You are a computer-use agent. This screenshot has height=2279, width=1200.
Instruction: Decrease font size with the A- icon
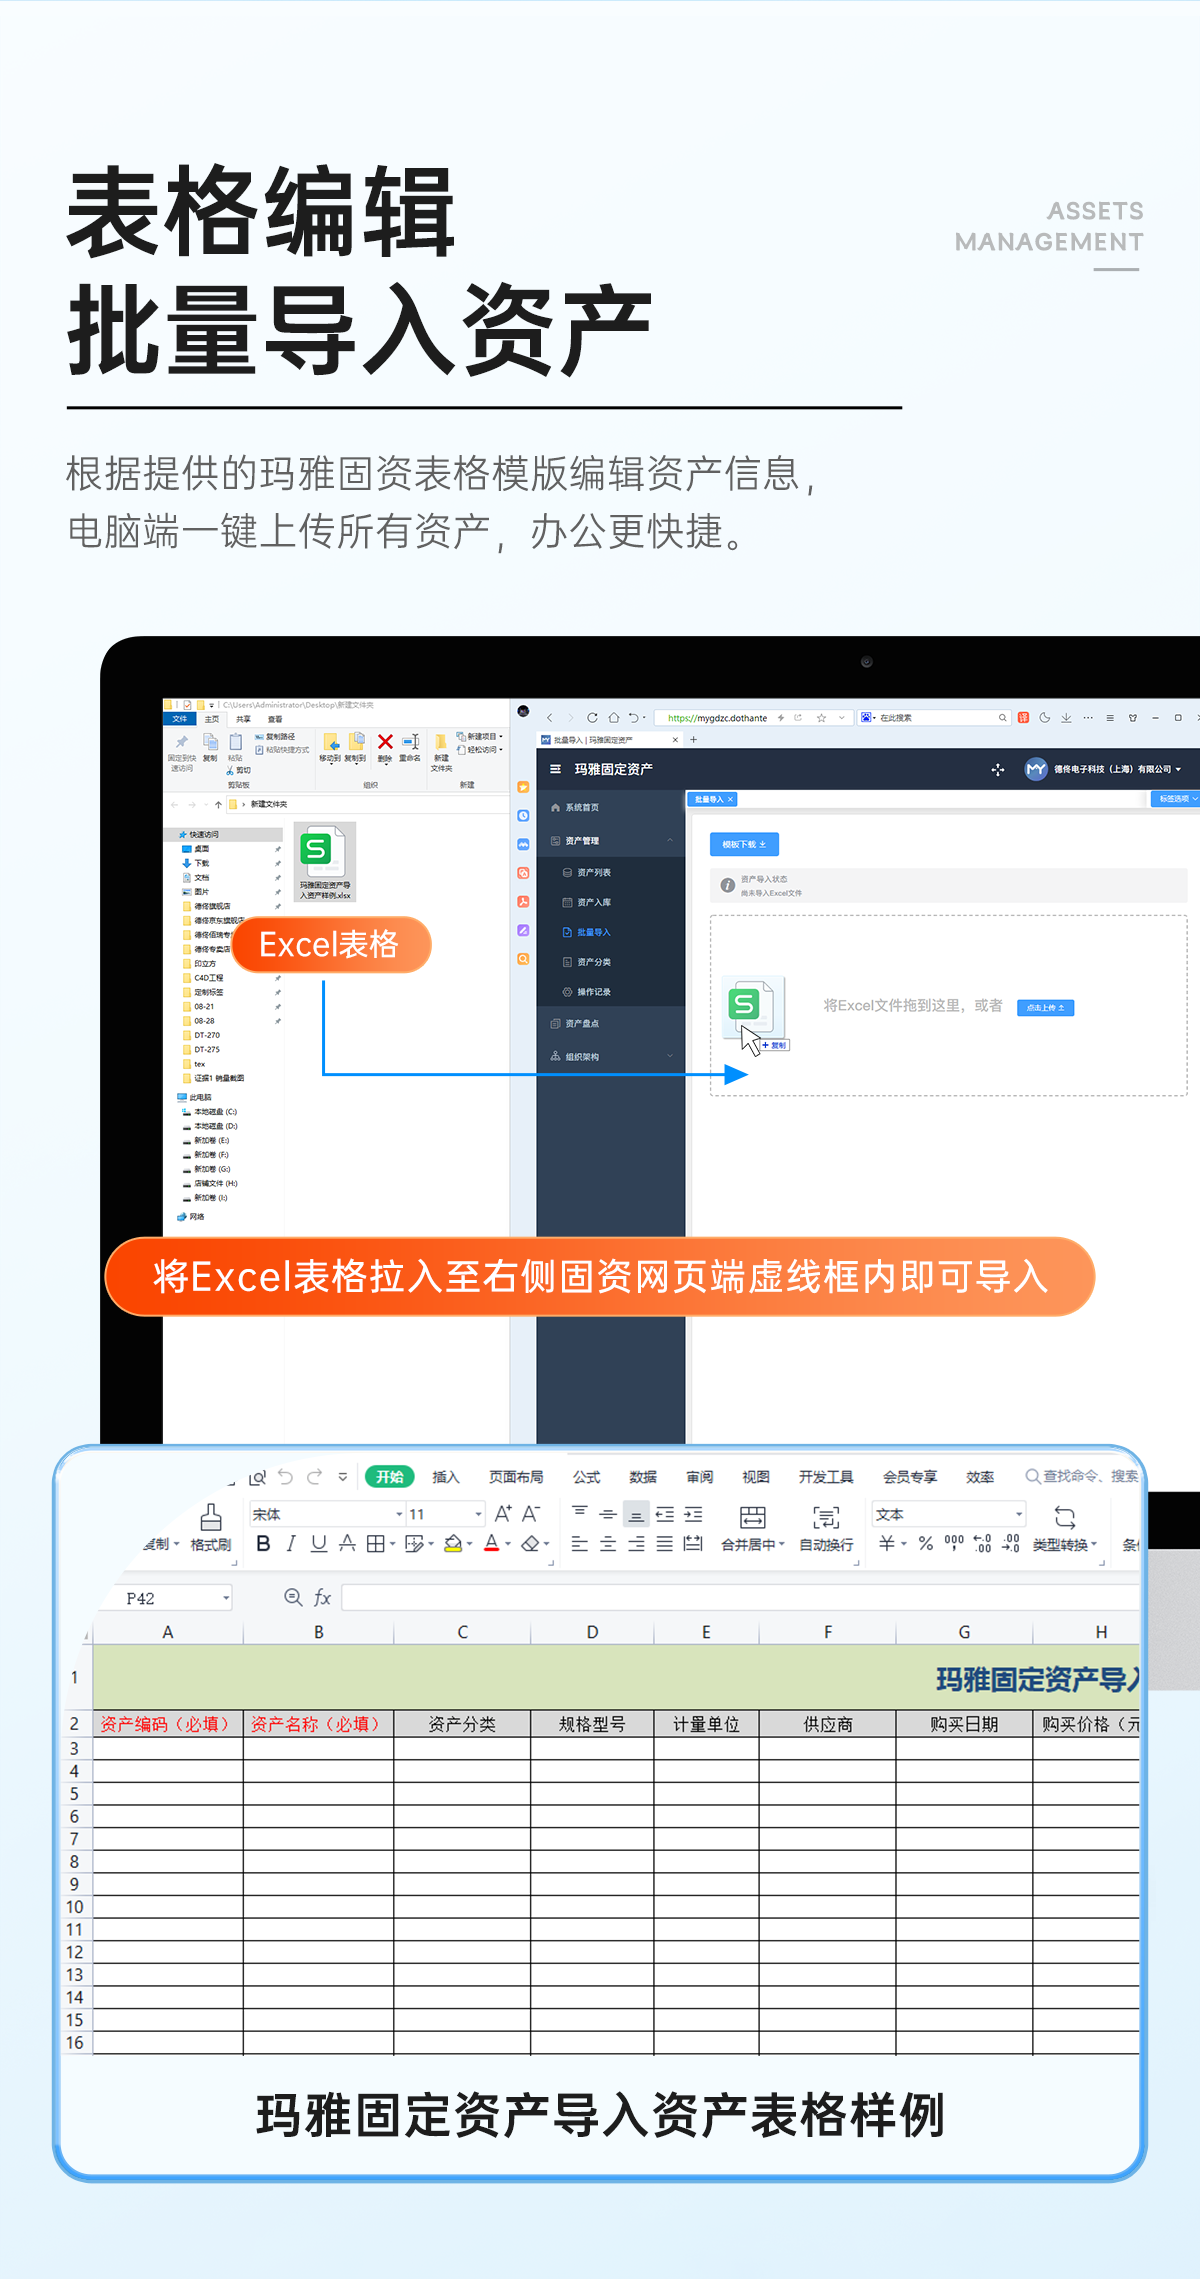531,1514
